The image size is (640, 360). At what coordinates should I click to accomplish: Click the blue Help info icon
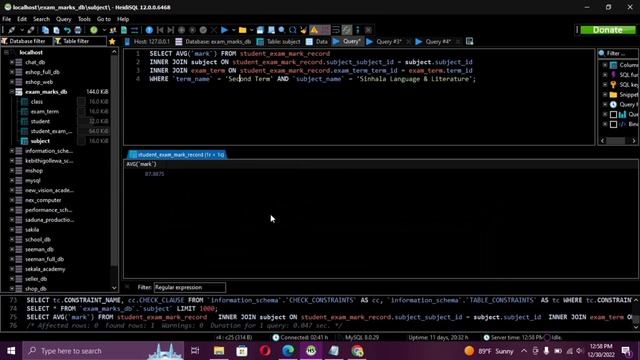pyautogui.click(x=149, y=30)
